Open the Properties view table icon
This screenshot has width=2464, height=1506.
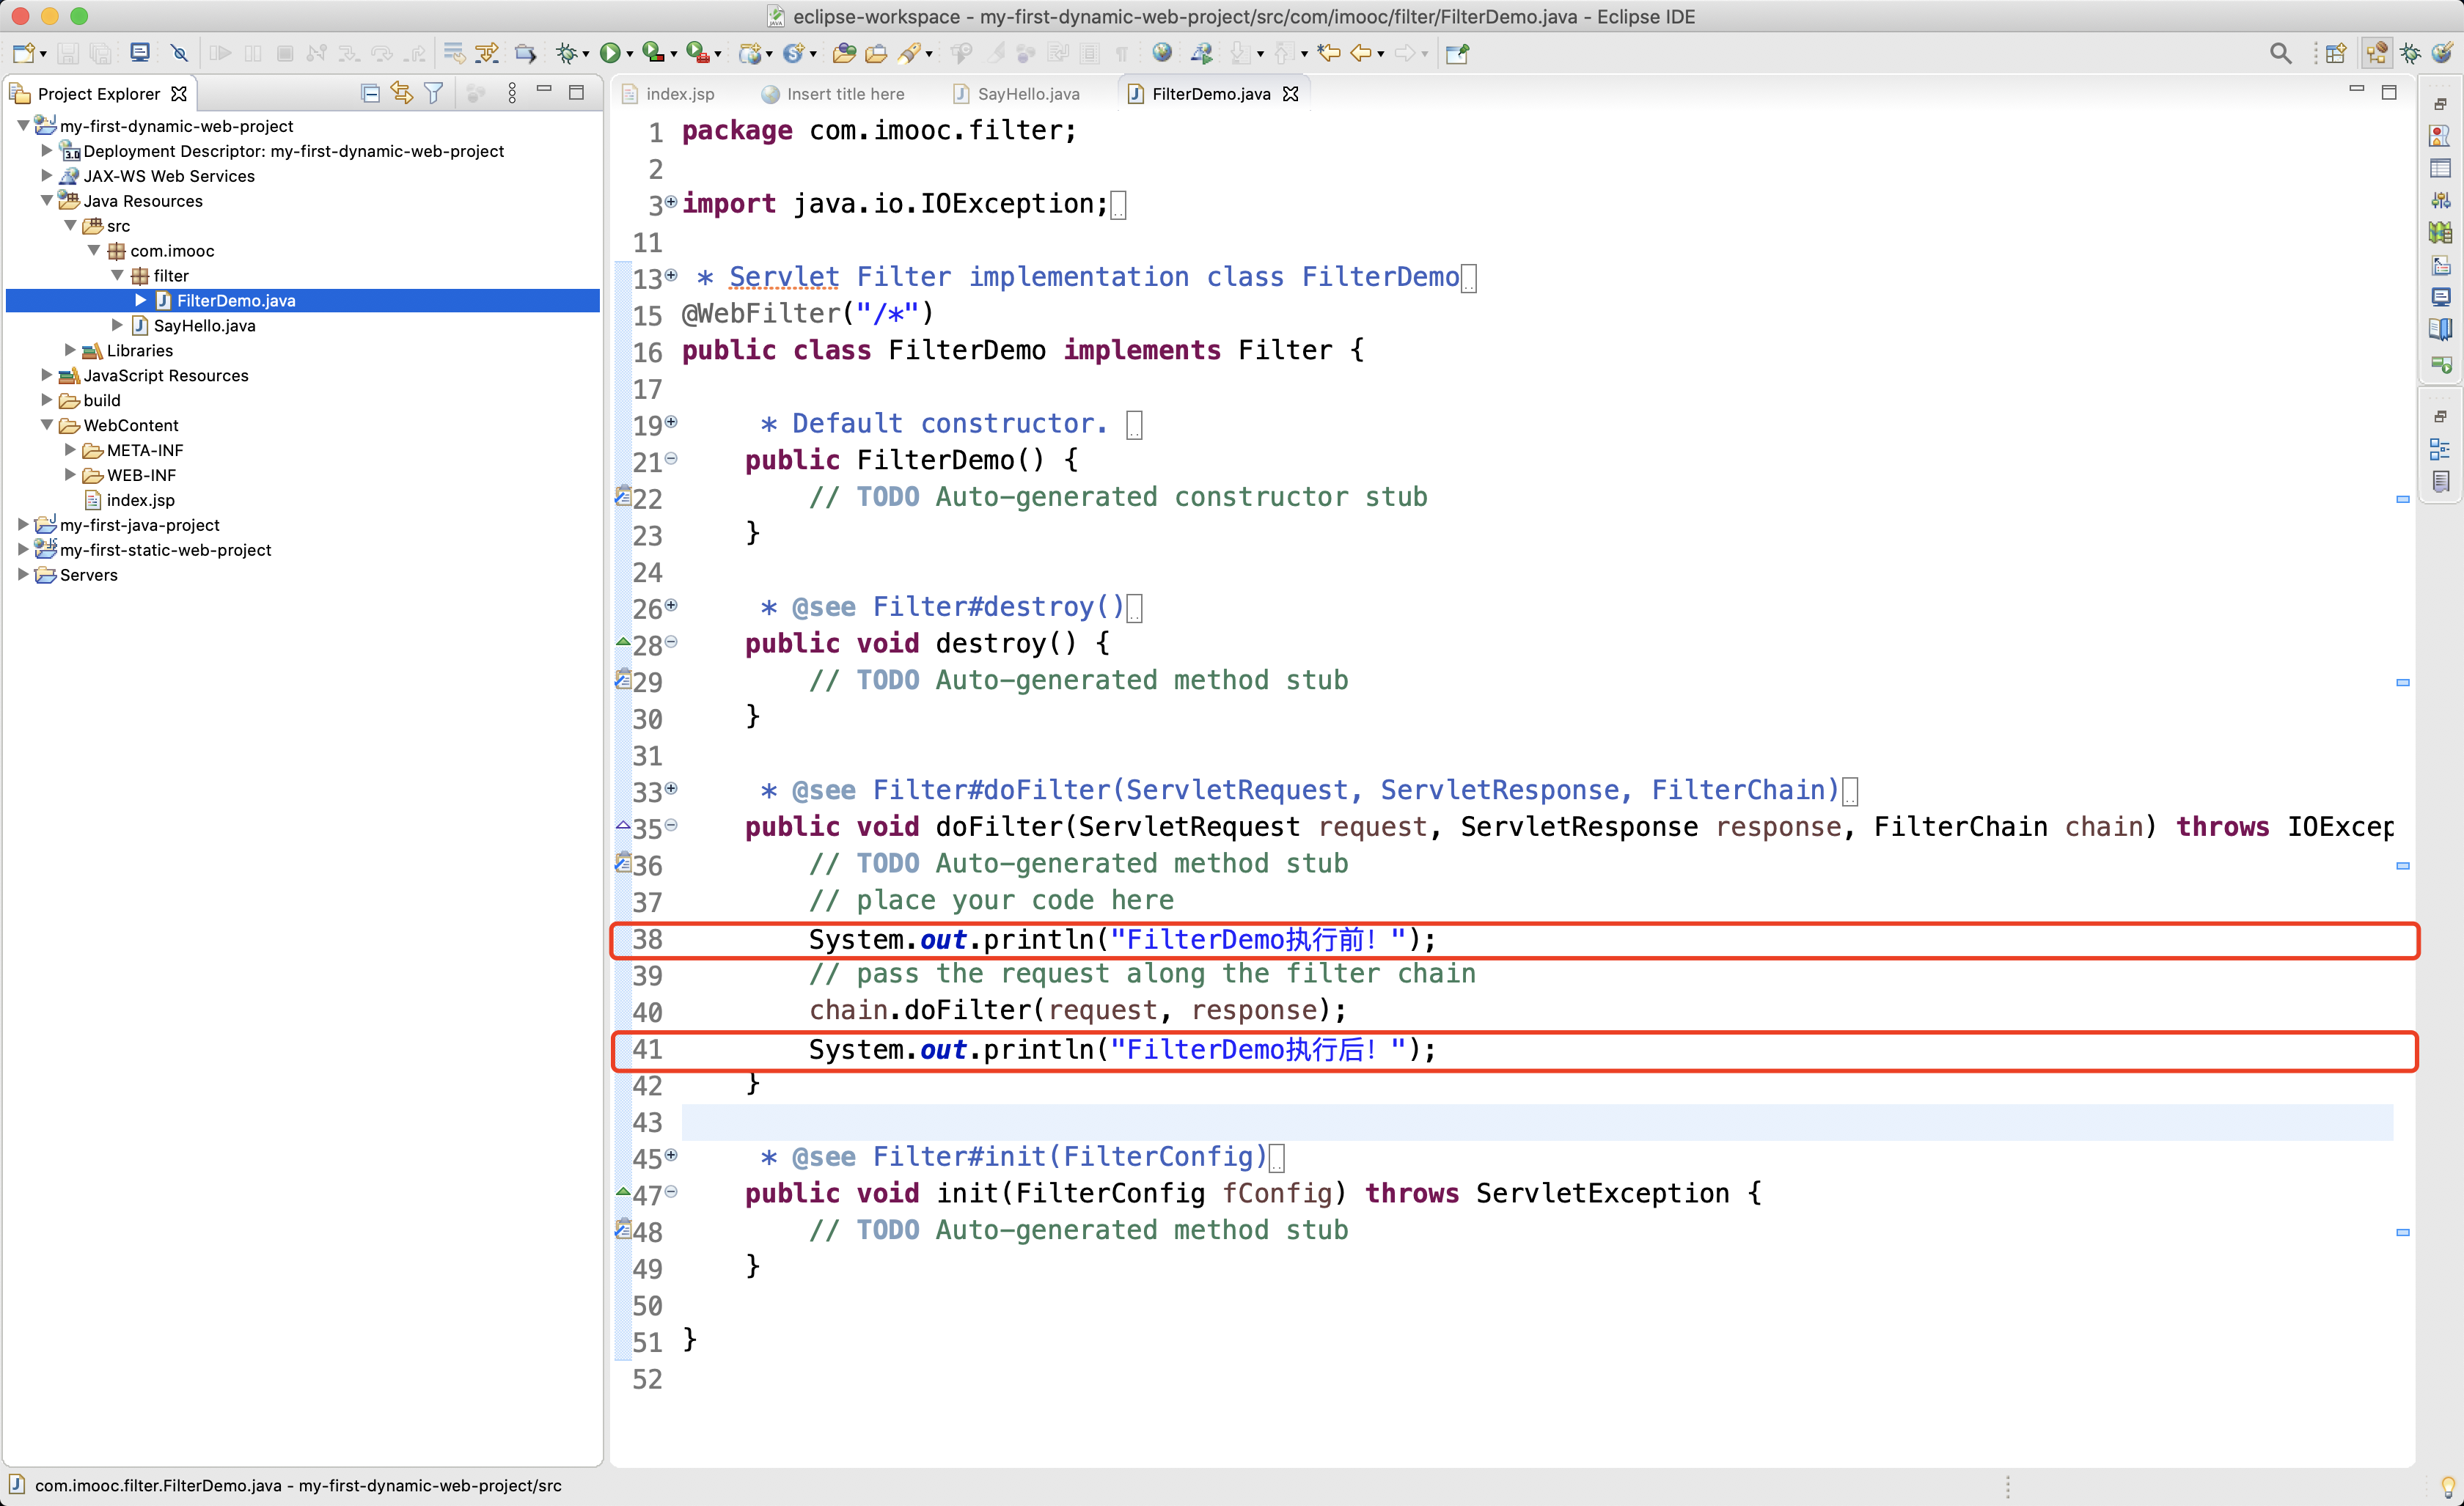(x=2440, y=168)
